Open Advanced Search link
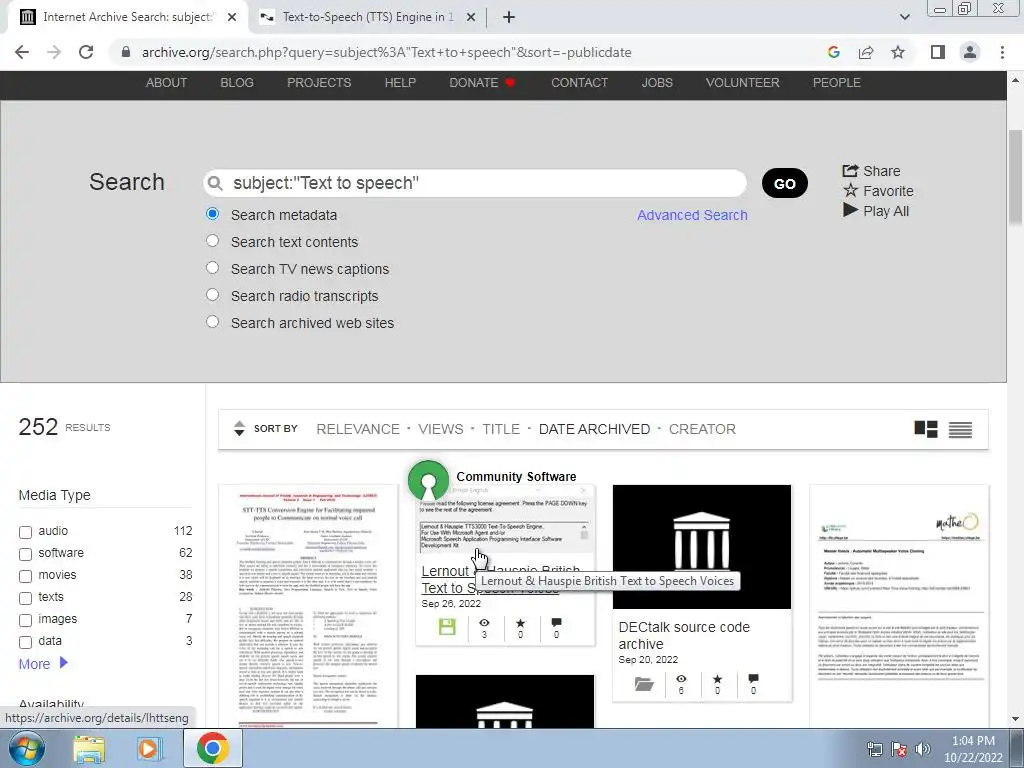Viewport: 1024px width, 768px height. click(x=692, y=215)
